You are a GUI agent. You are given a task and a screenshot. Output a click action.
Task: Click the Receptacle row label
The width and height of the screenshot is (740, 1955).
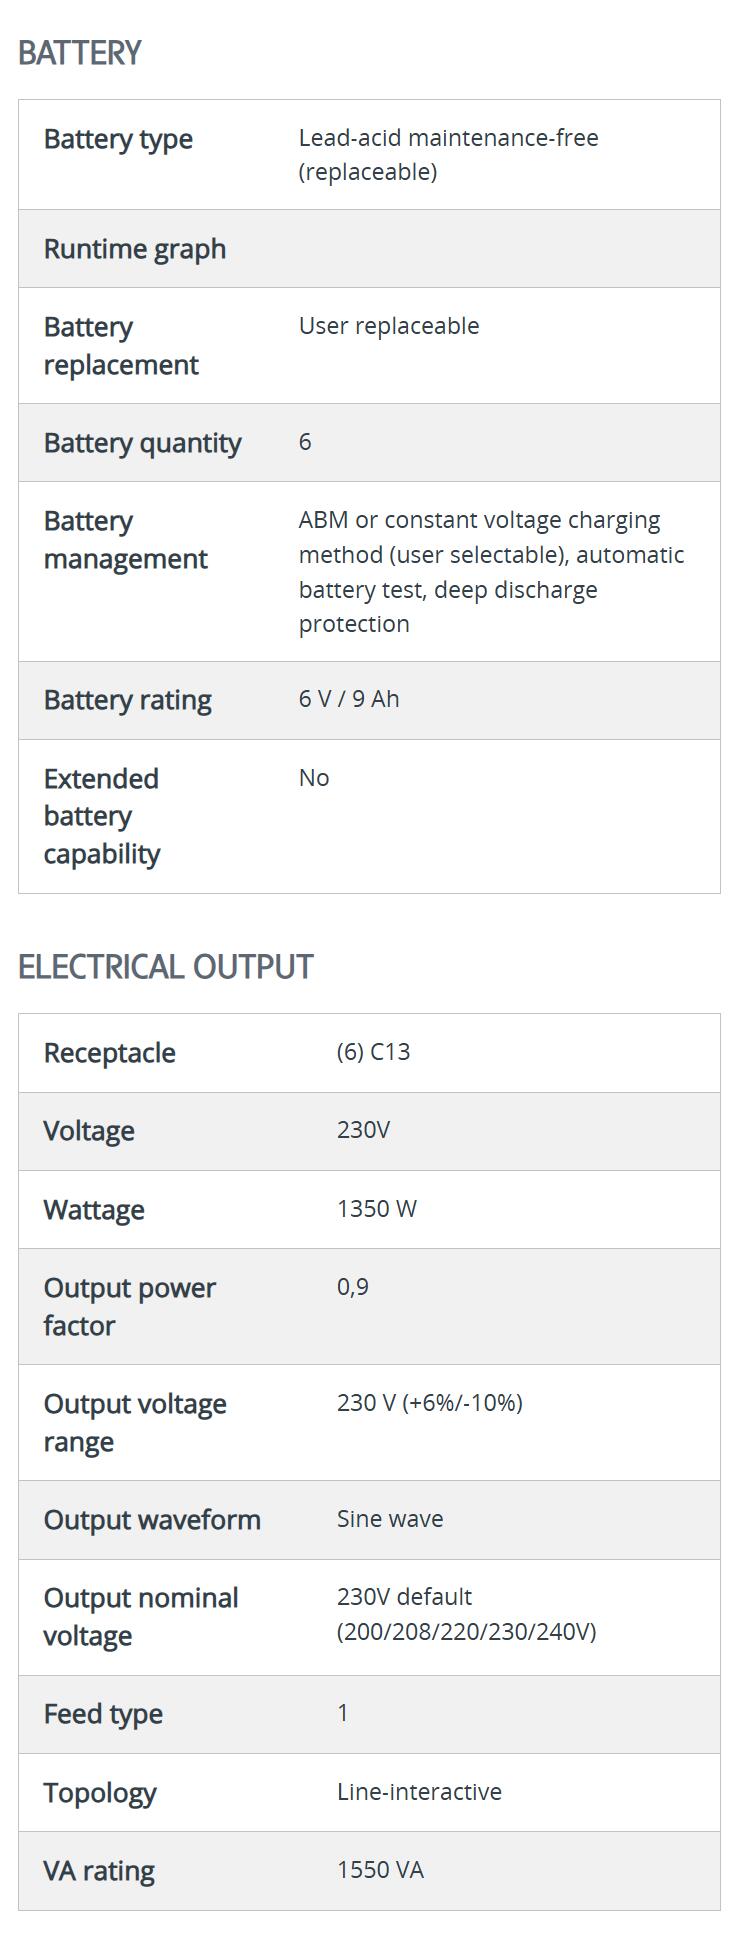click(110, 1053)
